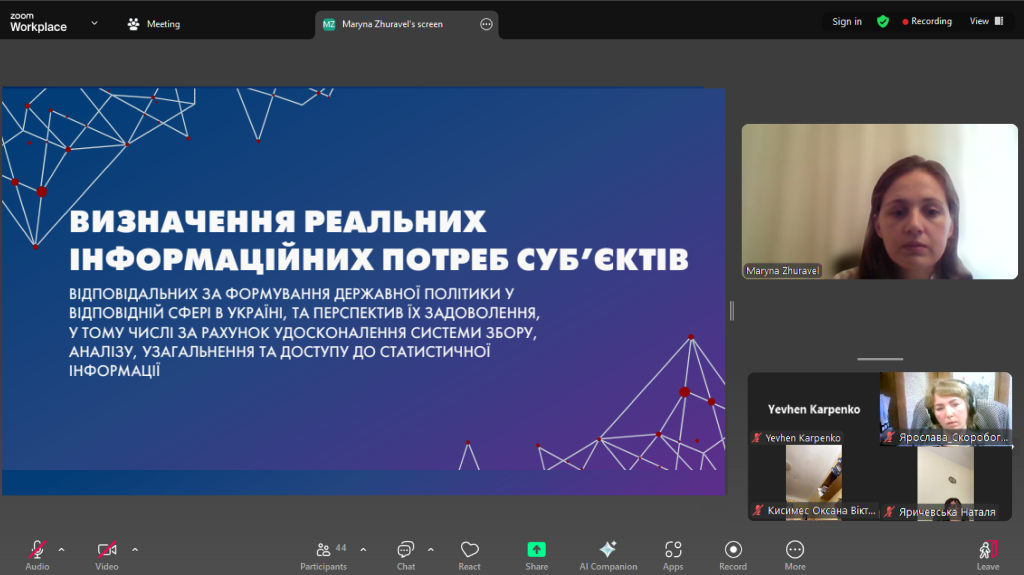Viewport: 1024px width, 575px height.
Task: Select Yevhen Karpenko's participant tile
Action: [814, 409]
